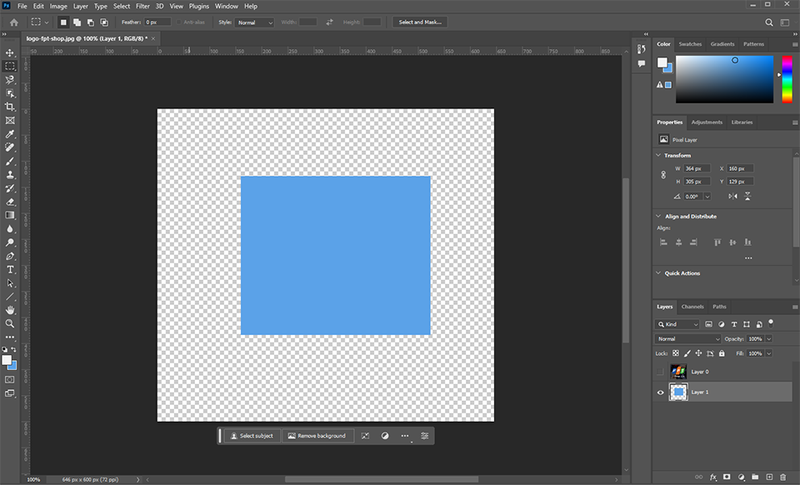
Task: Select the Pen tool
Action: point(10,256)
